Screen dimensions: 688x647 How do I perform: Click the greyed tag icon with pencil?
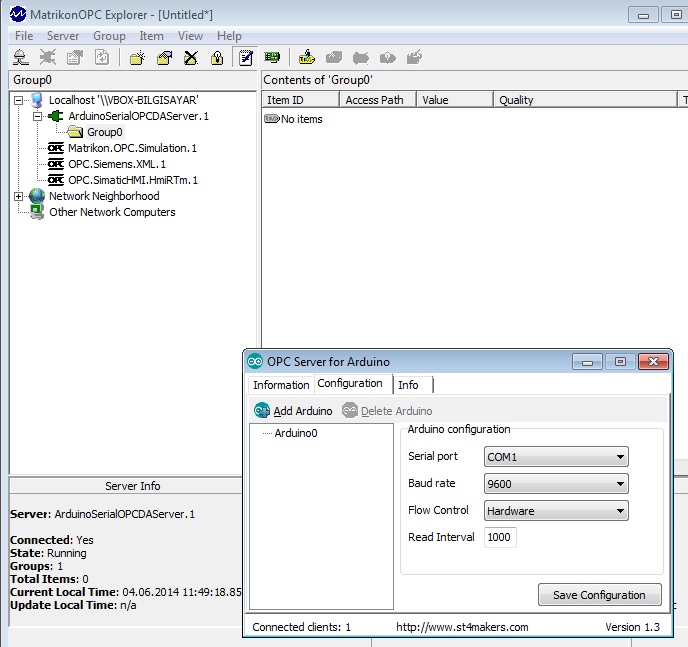415,57
